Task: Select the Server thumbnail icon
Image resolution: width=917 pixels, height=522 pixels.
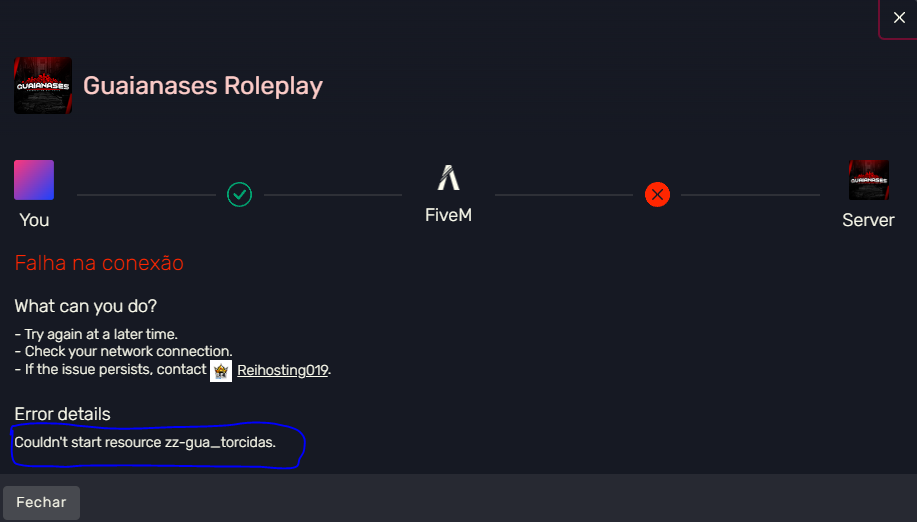Action: click(868, 180)
